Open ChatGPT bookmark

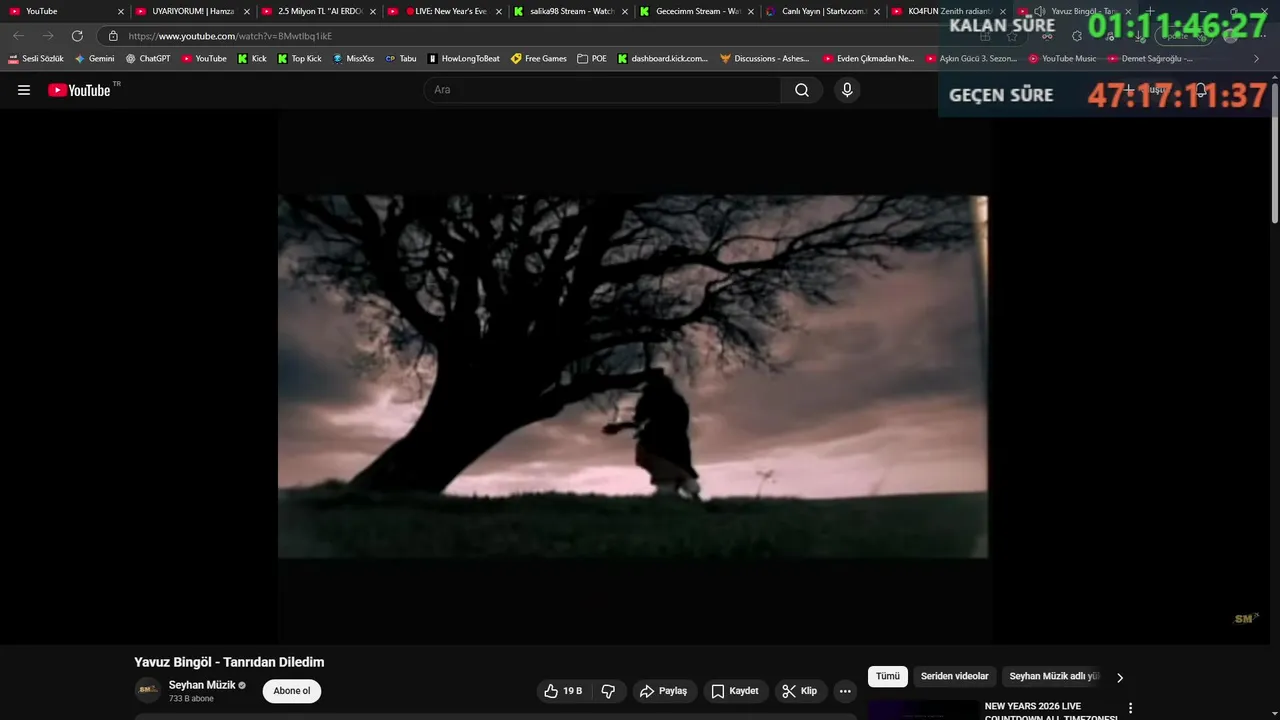(148, 59)
